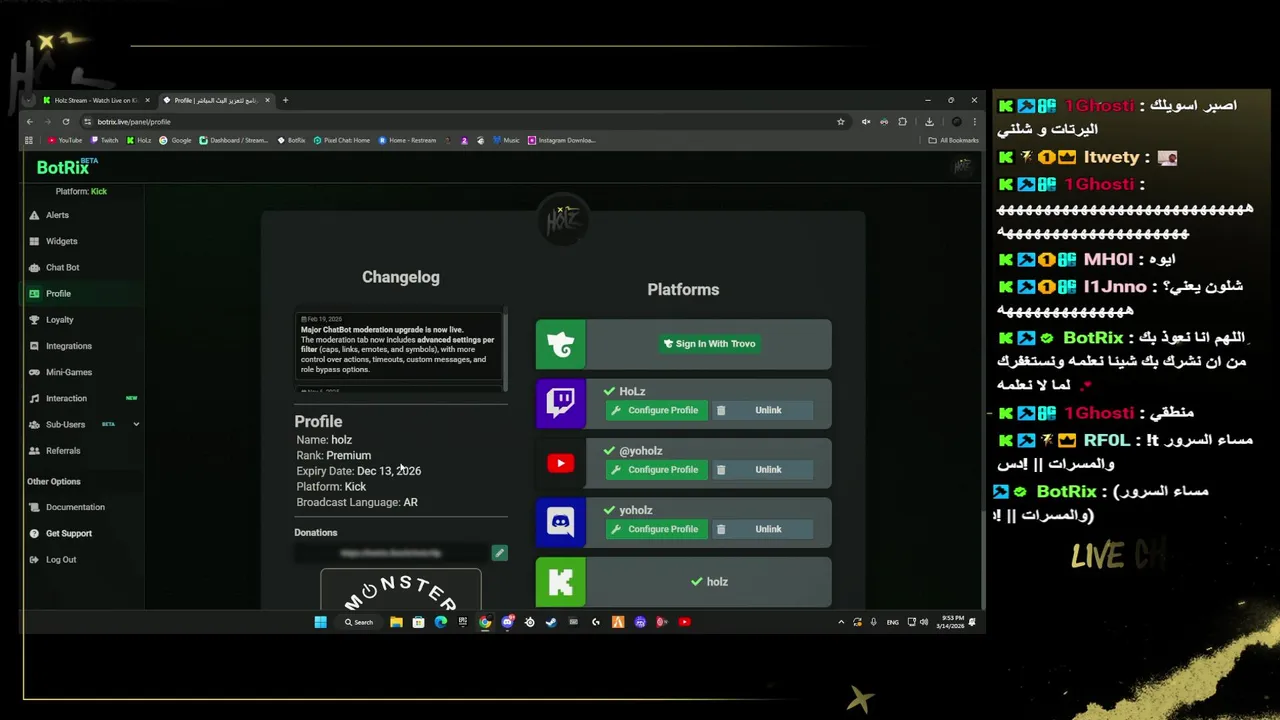The height and width of the screenshot is (720, 1280).
Task: Click taskbar Search box
Action: 359,622
